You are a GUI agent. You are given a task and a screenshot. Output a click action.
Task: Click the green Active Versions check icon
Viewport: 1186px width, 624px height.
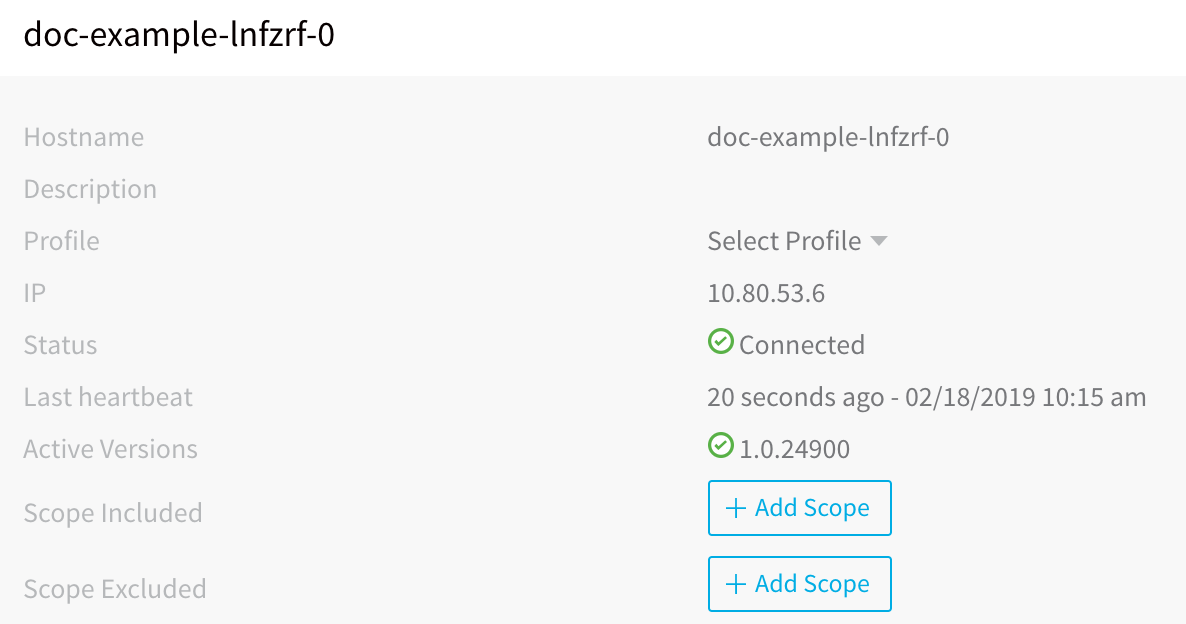(x=720, y=445)
